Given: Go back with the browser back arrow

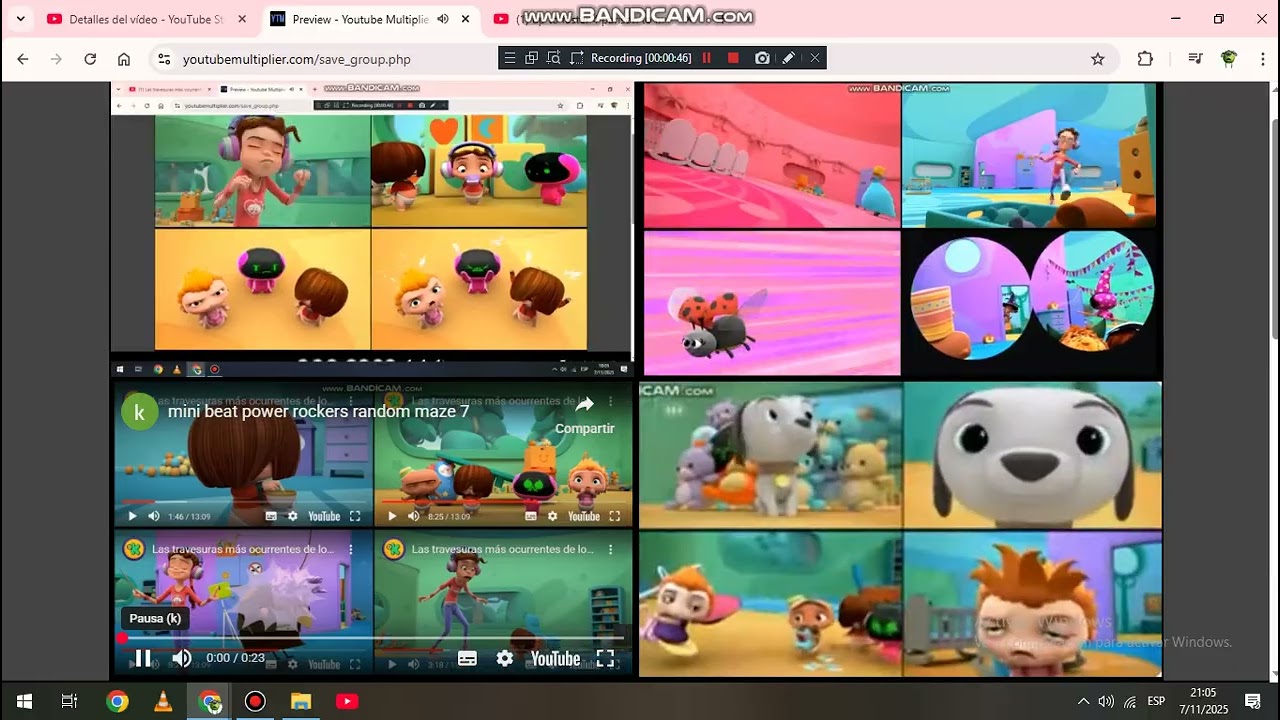Looking at the screenshot, I should (23, 59).
